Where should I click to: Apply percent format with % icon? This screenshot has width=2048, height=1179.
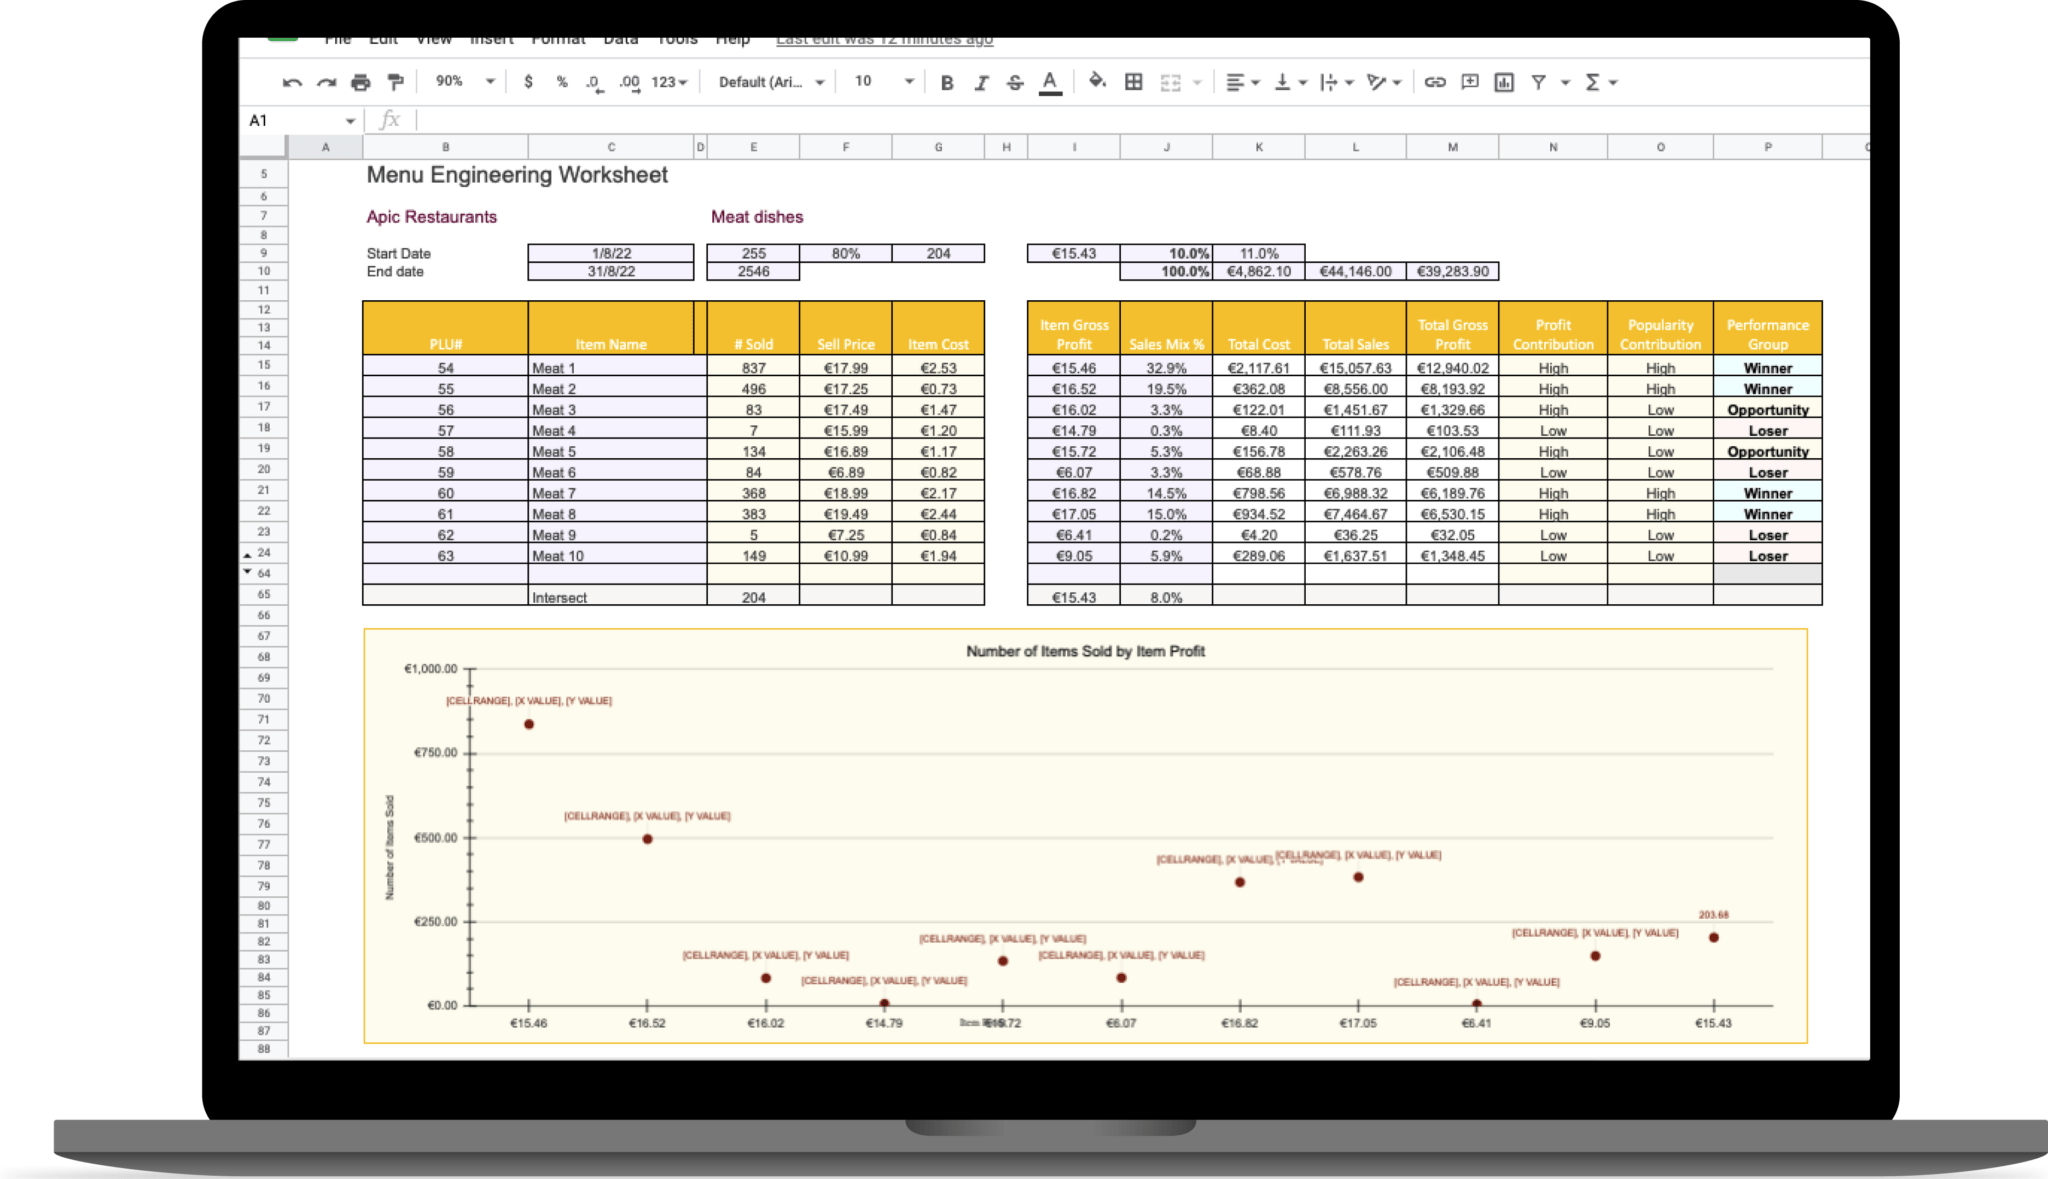pos(562,82)
